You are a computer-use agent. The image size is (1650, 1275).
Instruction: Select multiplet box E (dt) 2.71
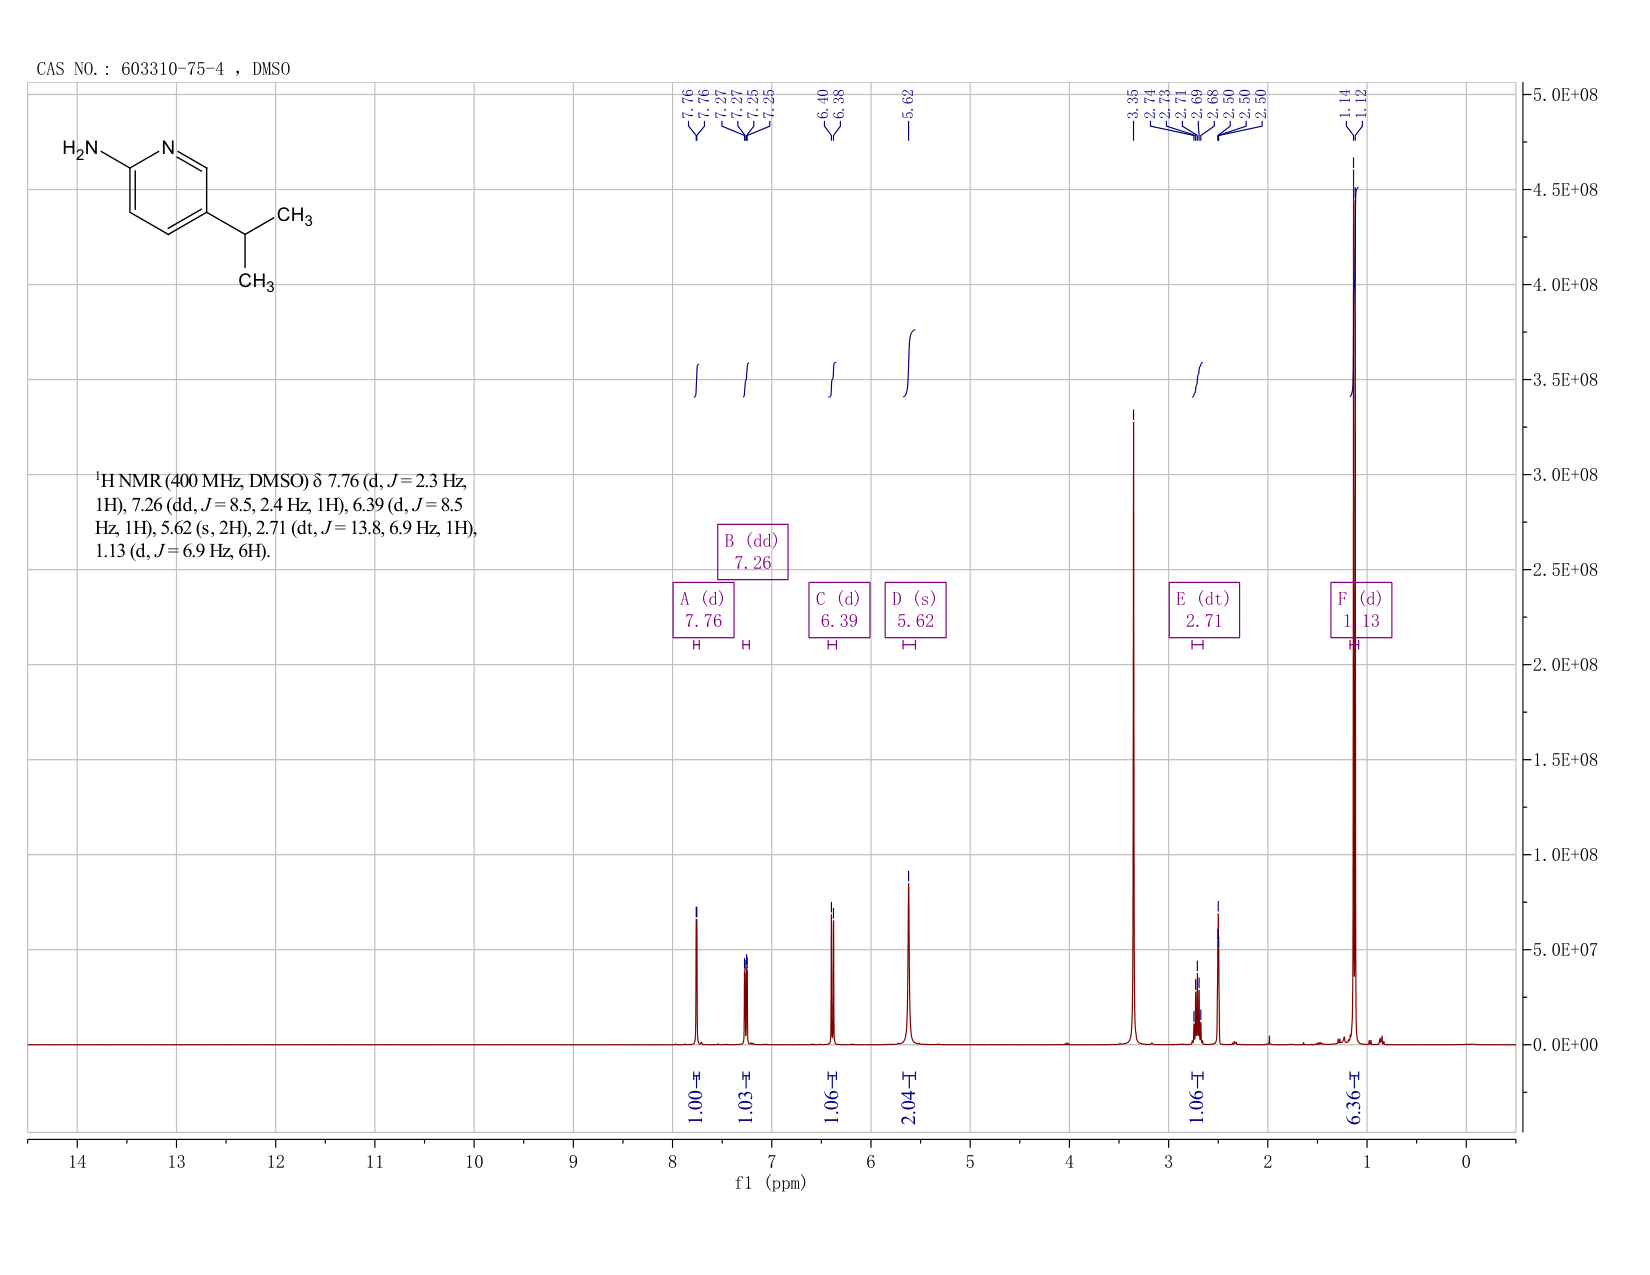pyautogui.click(x=1204, y=610)
